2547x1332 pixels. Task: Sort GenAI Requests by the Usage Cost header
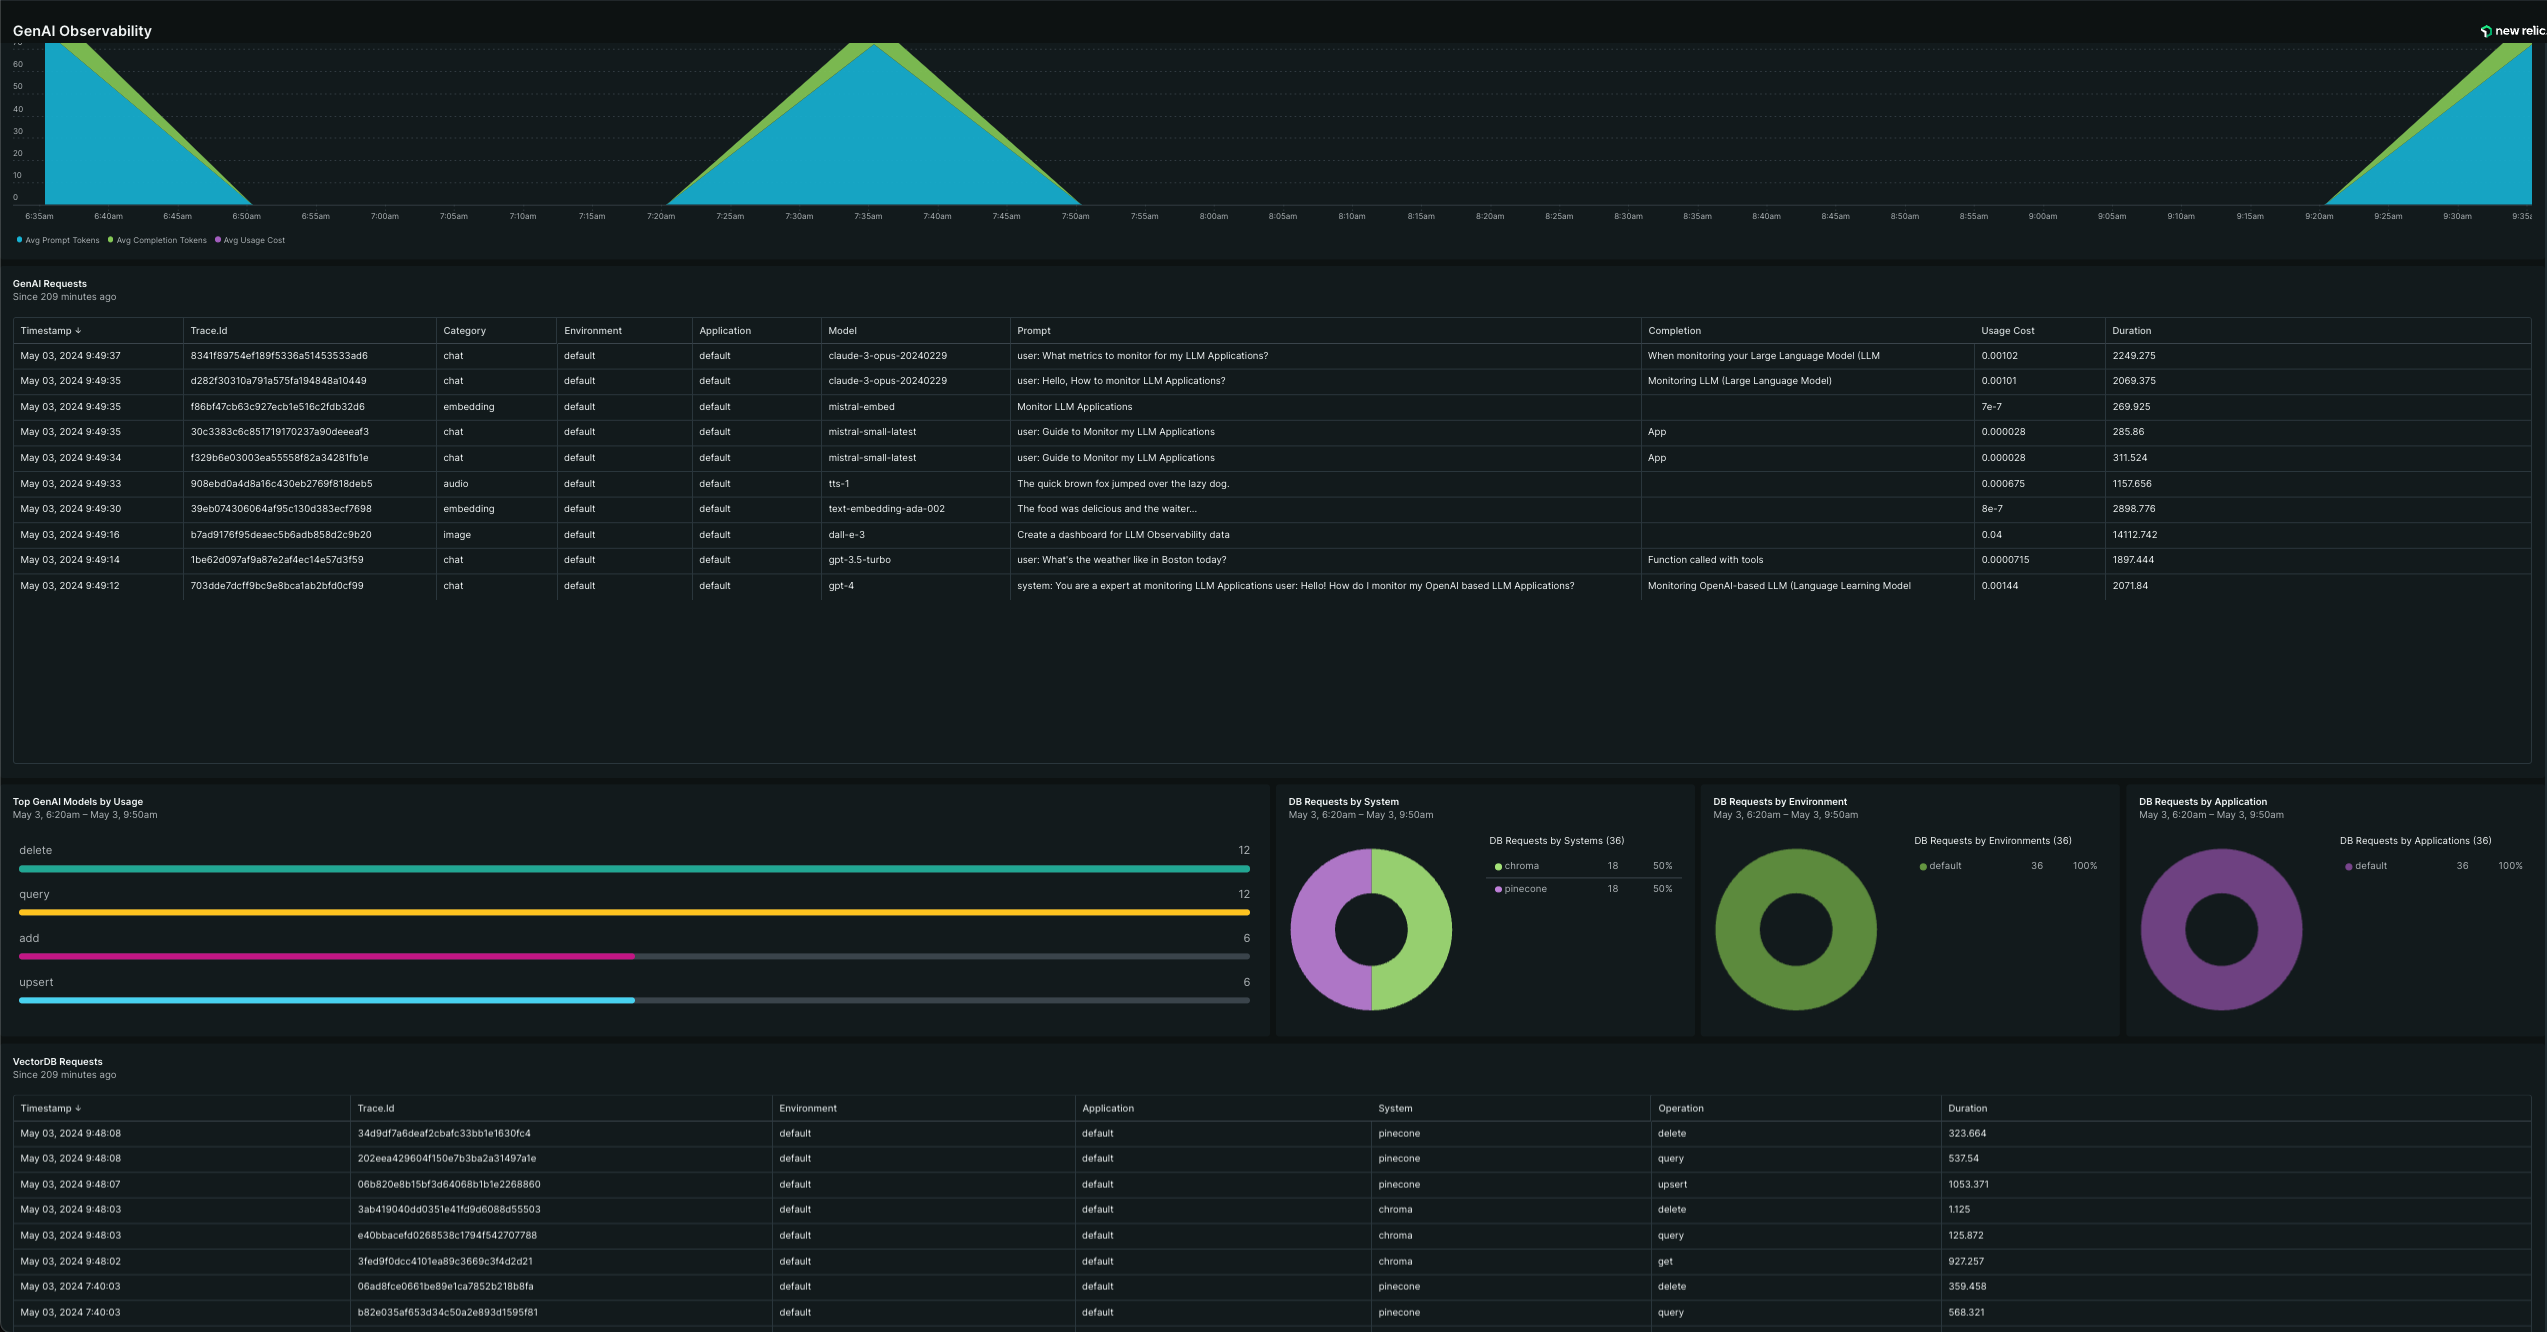click(2007, 331)
